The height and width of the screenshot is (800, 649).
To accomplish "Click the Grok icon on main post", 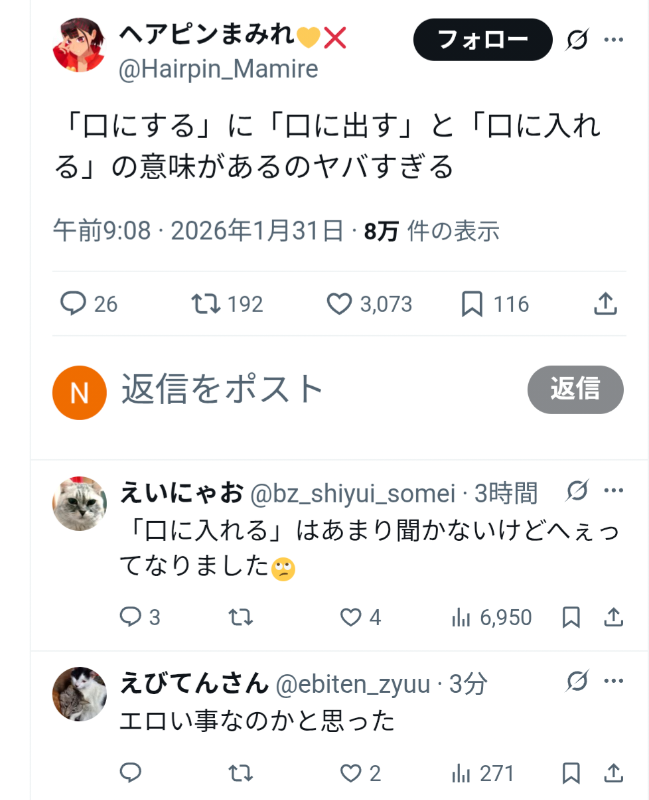I will pyautogui.click(x=577, y=40).
